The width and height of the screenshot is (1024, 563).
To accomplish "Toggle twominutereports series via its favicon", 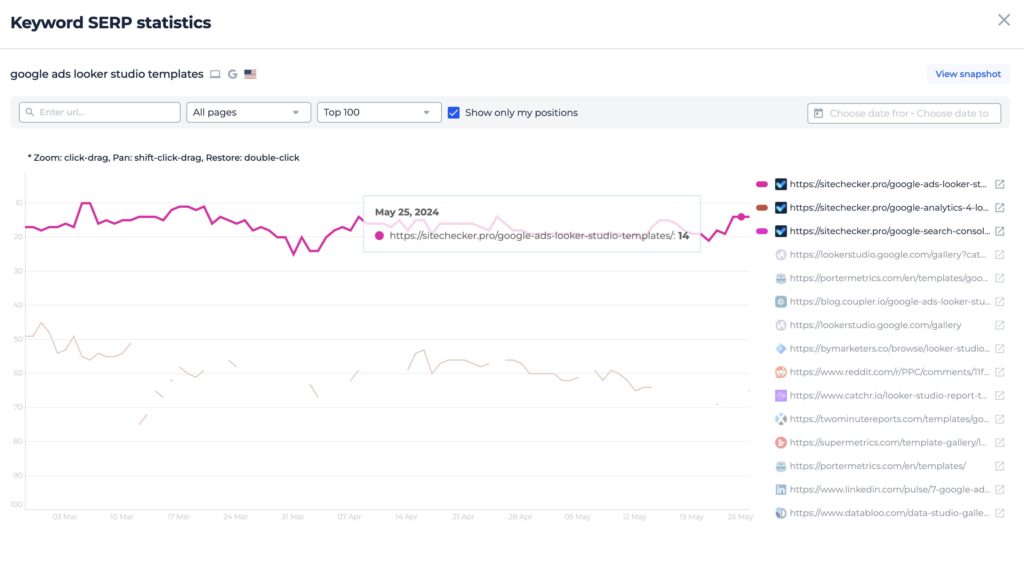I will pyautogui.click(x=780, y=419).
